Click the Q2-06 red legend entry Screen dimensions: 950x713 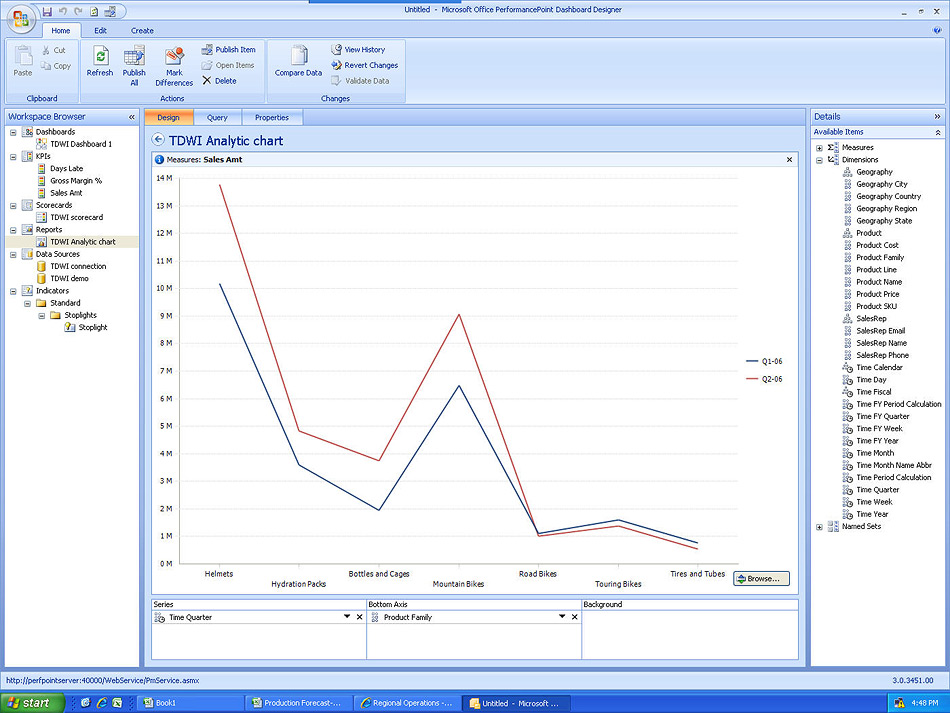tap(764, 379)
